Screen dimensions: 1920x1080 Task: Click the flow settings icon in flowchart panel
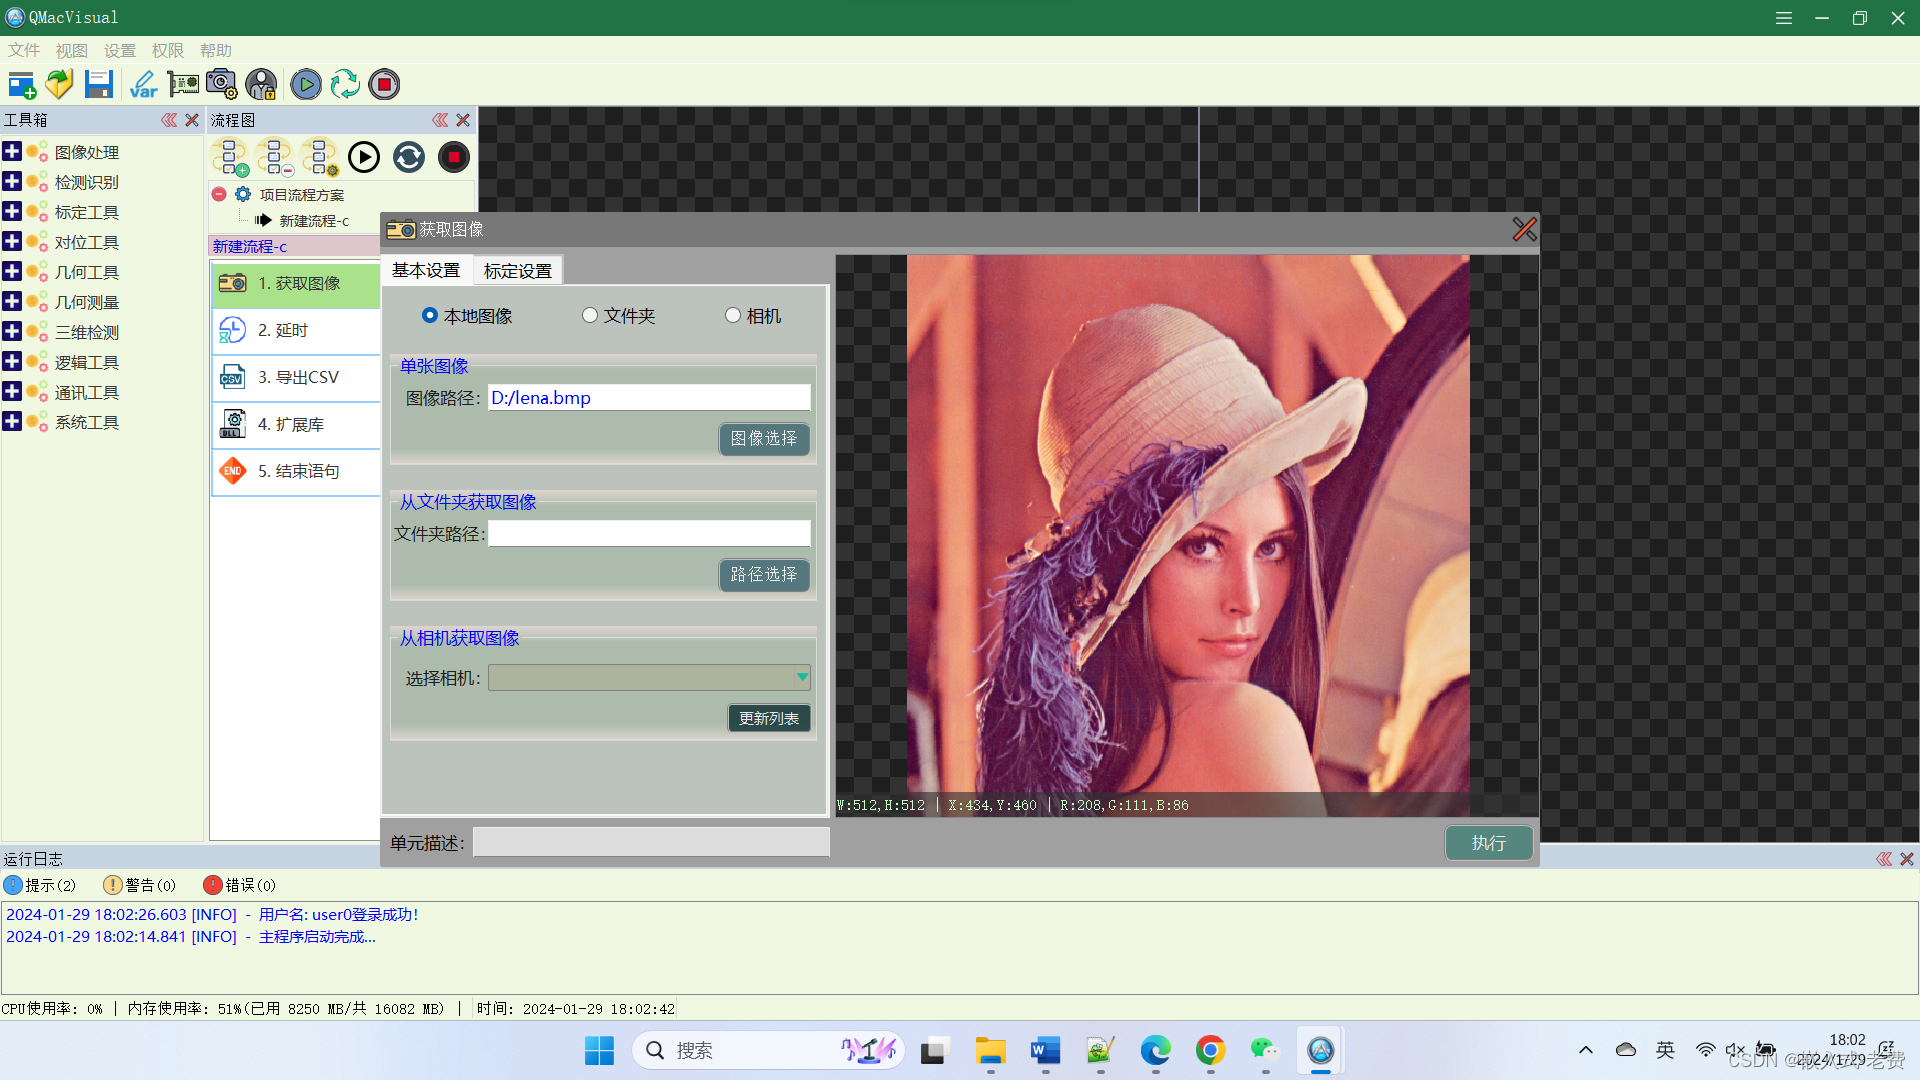(320, 157)
